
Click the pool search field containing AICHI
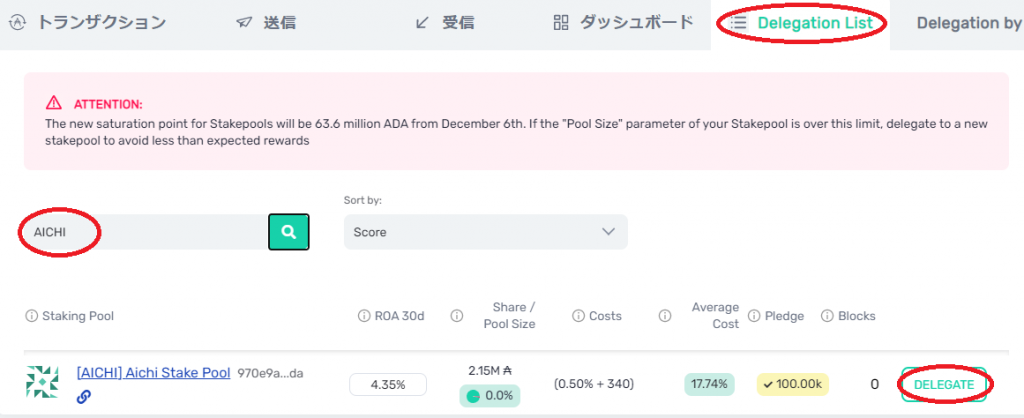(x=146, y=232)
